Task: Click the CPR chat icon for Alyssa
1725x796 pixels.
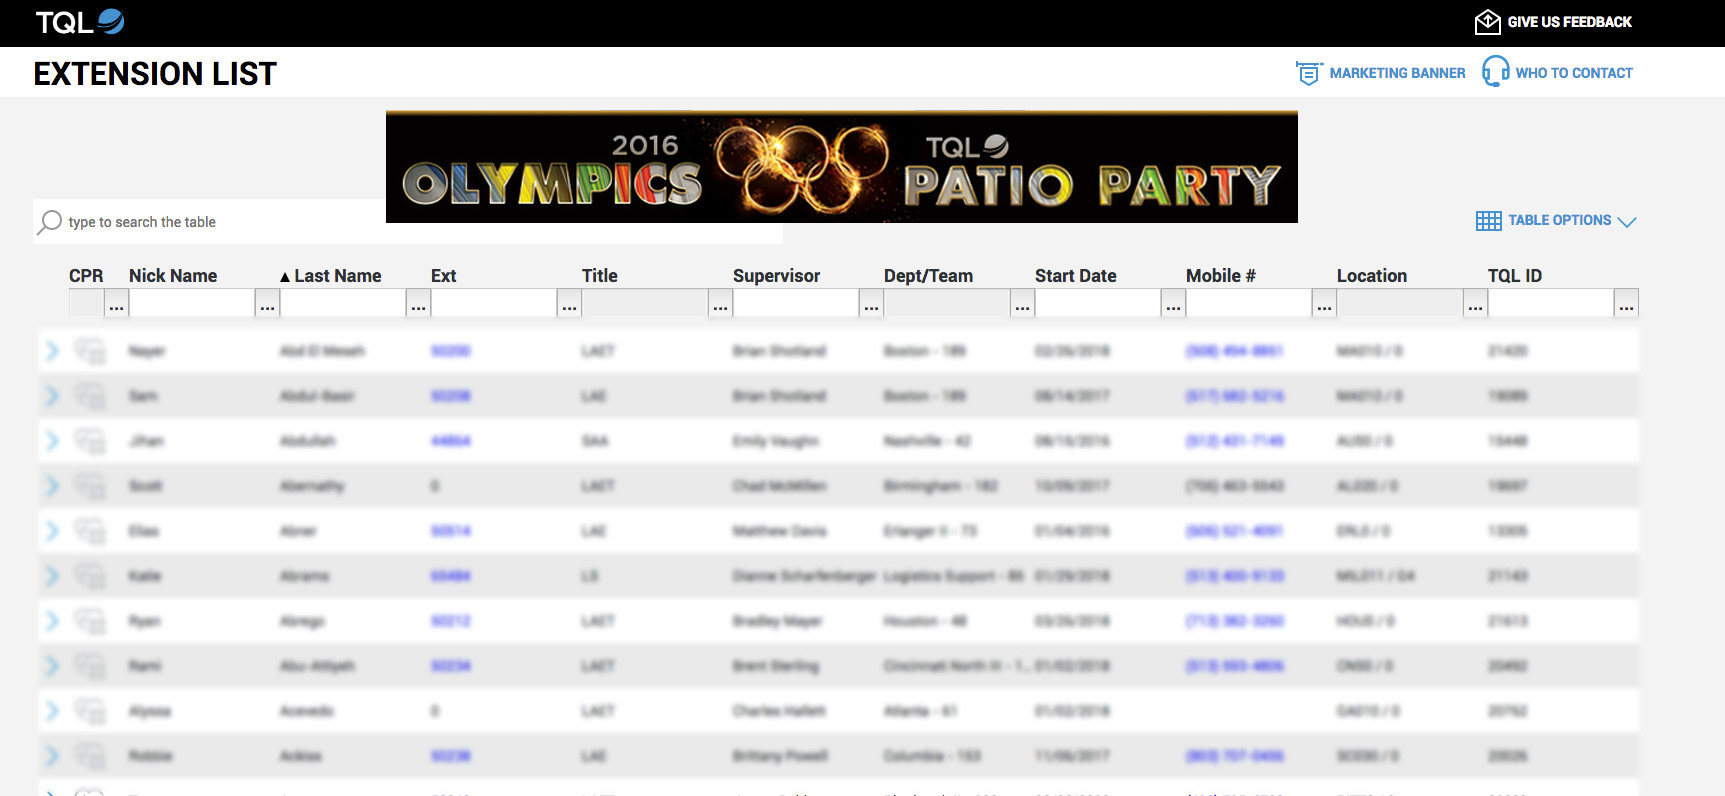Action: tap(90, 711)
